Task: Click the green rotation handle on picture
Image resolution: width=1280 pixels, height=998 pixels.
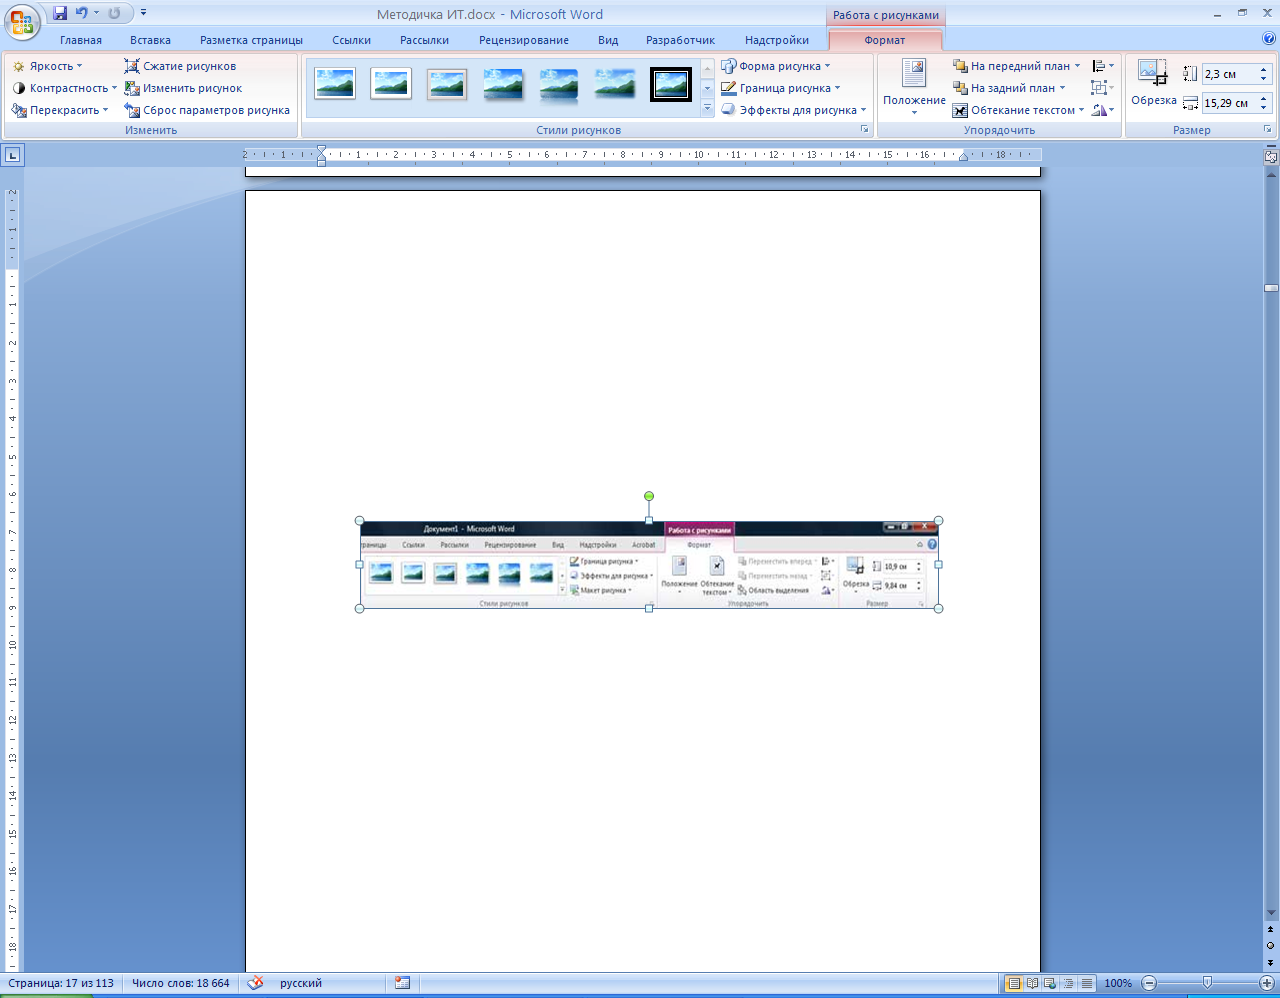Action: 649,496
